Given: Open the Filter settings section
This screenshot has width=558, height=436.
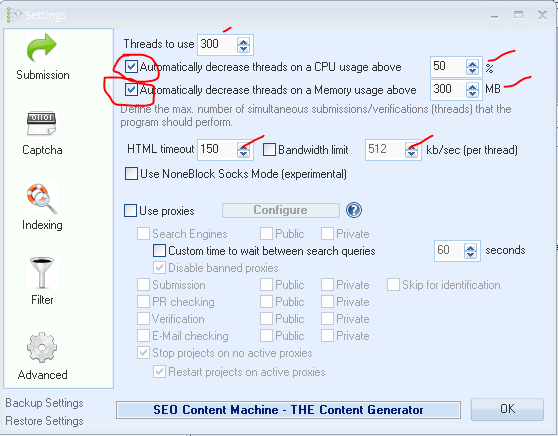Looking at the screenshot, I should 42,281.
